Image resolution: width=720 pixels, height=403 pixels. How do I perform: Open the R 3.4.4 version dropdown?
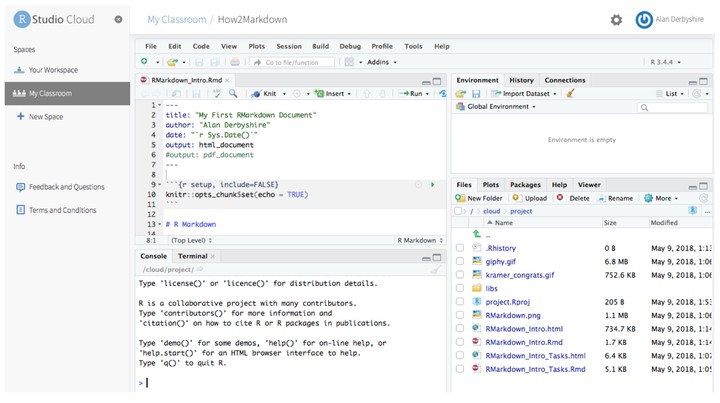point(665,62)
